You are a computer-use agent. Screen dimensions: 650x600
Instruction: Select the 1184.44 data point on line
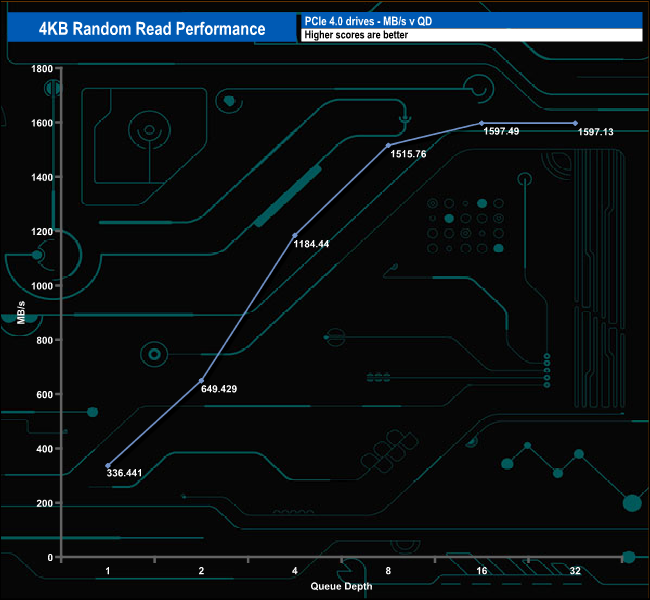(295, 236)
